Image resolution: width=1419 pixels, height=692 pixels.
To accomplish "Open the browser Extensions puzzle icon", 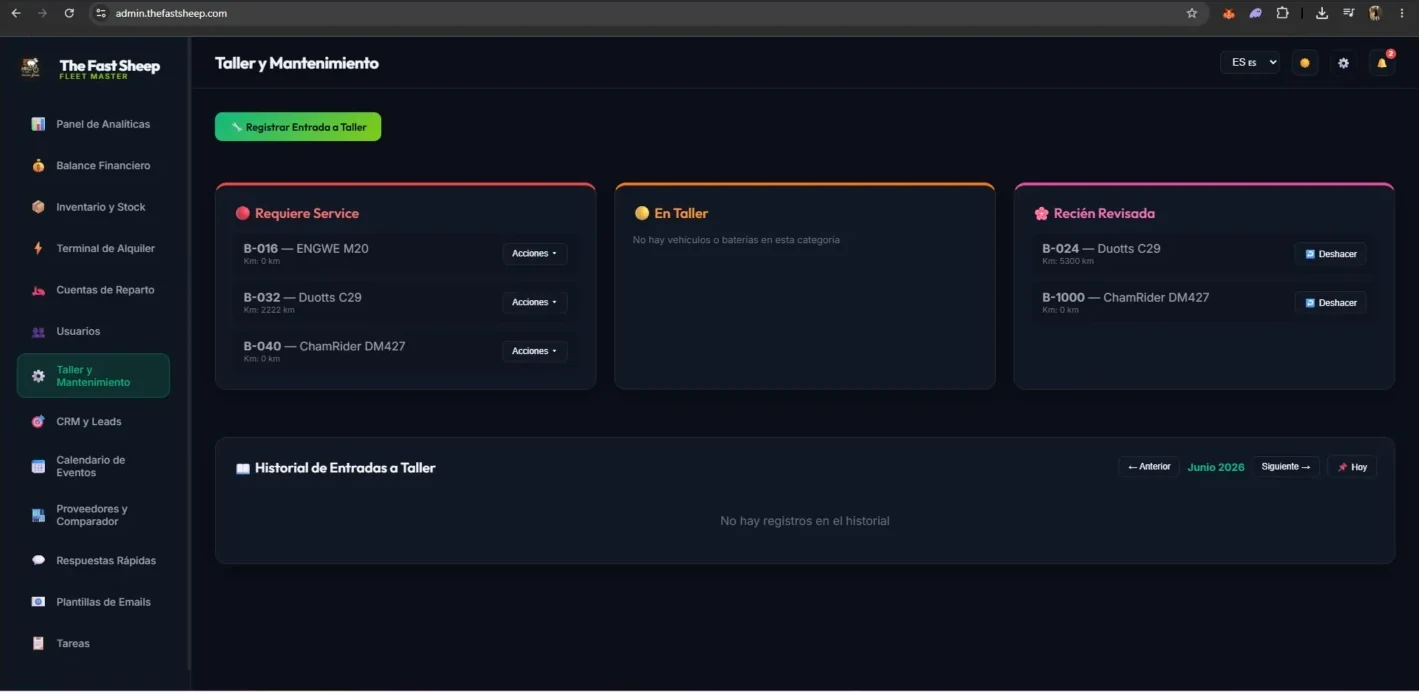I will pos(1282,13).
